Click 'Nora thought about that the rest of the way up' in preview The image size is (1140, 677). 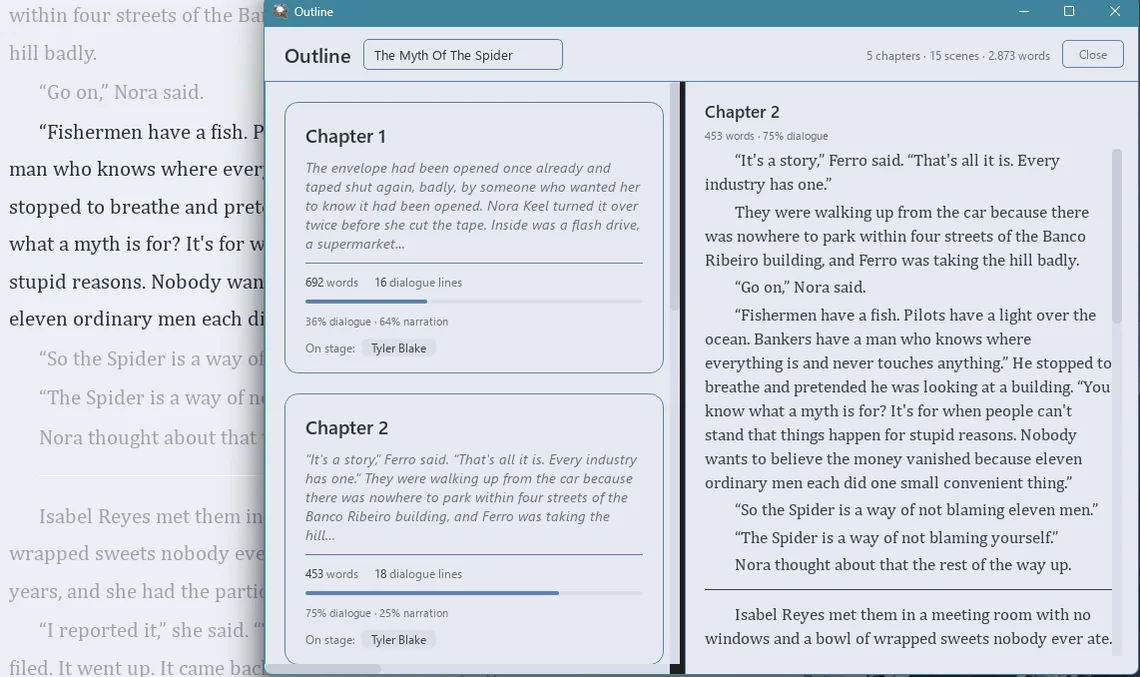pyautogui.click(x=902, y=565)
